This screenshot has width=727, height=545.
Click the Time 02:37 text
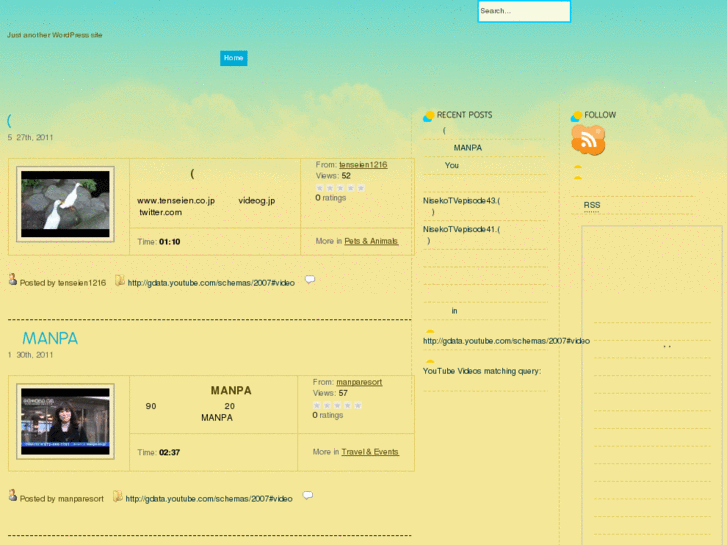click(159, 452)
